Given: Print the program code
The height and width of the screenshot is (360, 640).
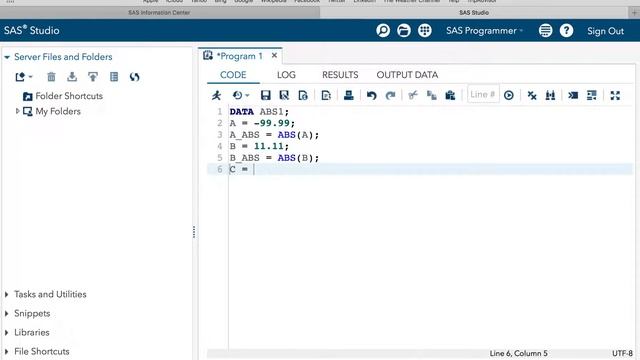Looking at the screenshot, I should (x=349, y=96).
